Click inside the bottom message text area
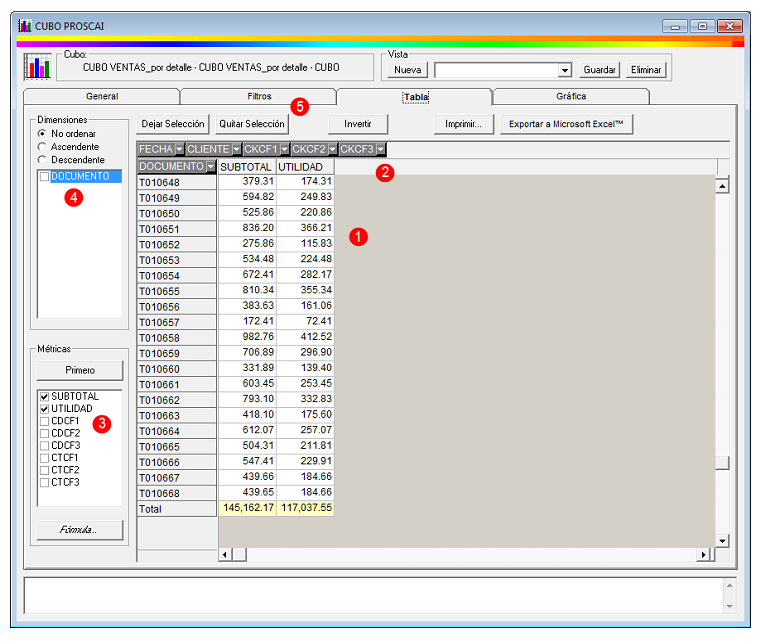 [x=374, y=596]
